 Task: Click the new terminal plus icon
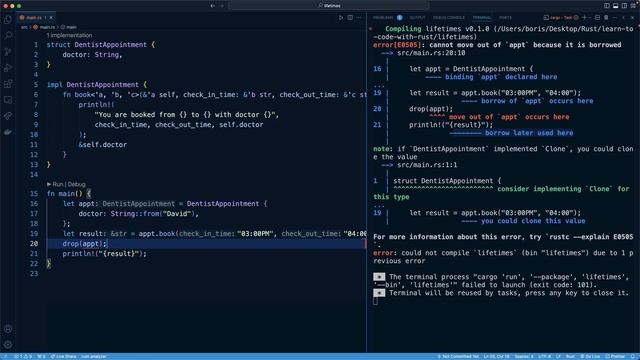tap(584, 18)
